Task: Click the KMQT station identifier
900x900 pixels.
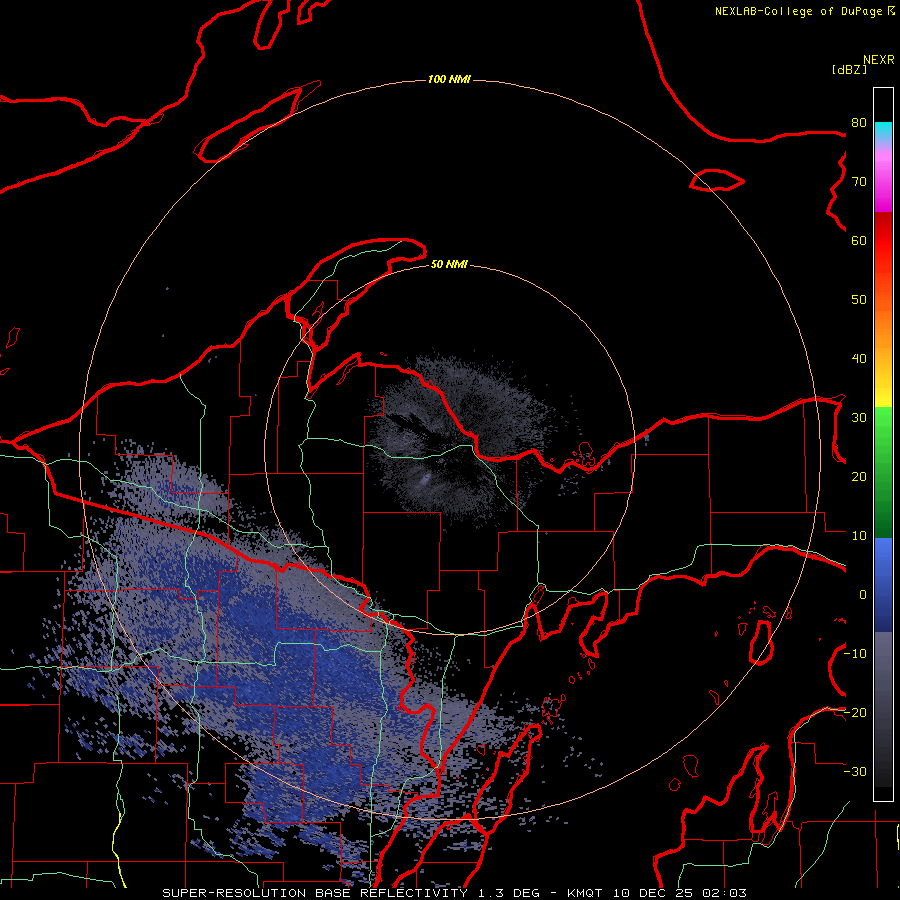Action: (x=584, y=893)
